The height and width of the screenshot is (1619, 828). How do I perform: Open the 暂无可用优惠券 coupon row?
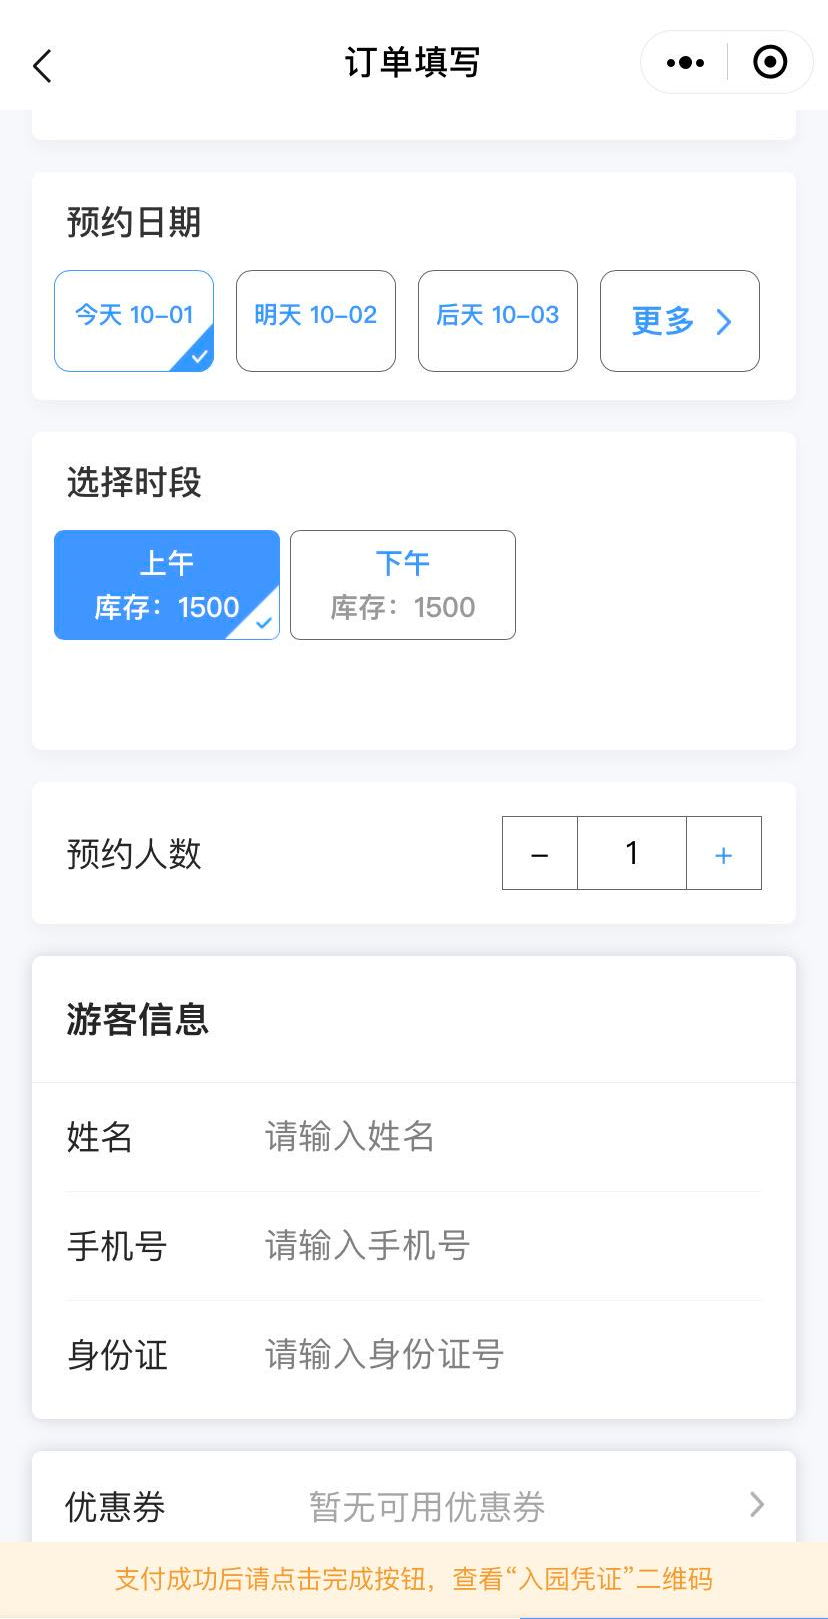click(x=427, y=1507)
